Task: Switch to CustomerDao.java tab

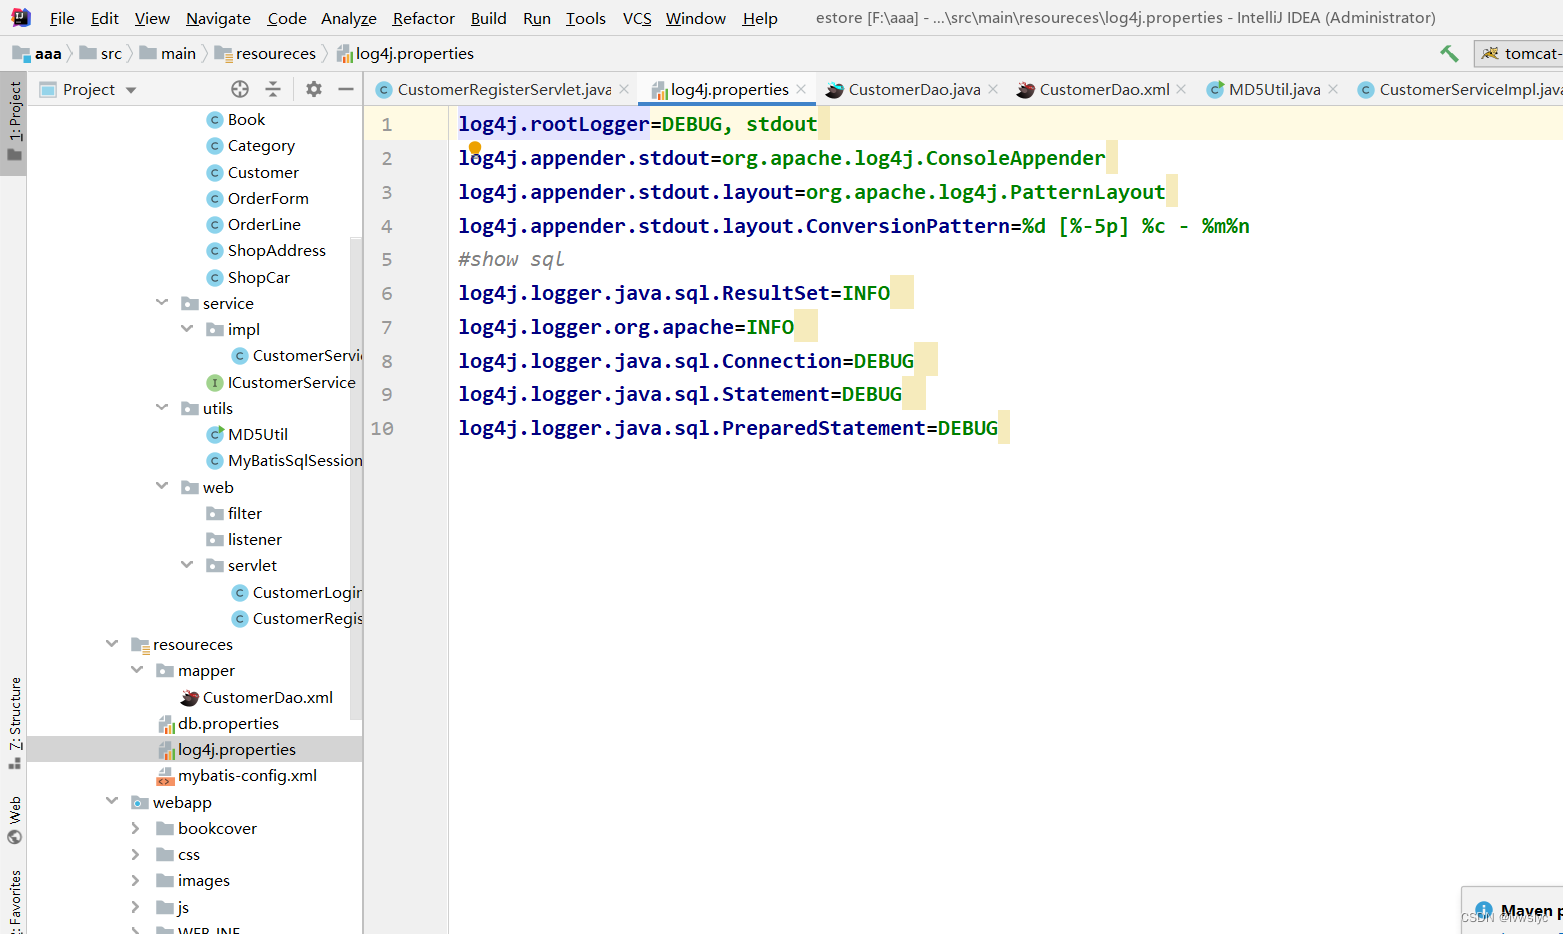Action: pyautogui.click(x=914, y=89)
